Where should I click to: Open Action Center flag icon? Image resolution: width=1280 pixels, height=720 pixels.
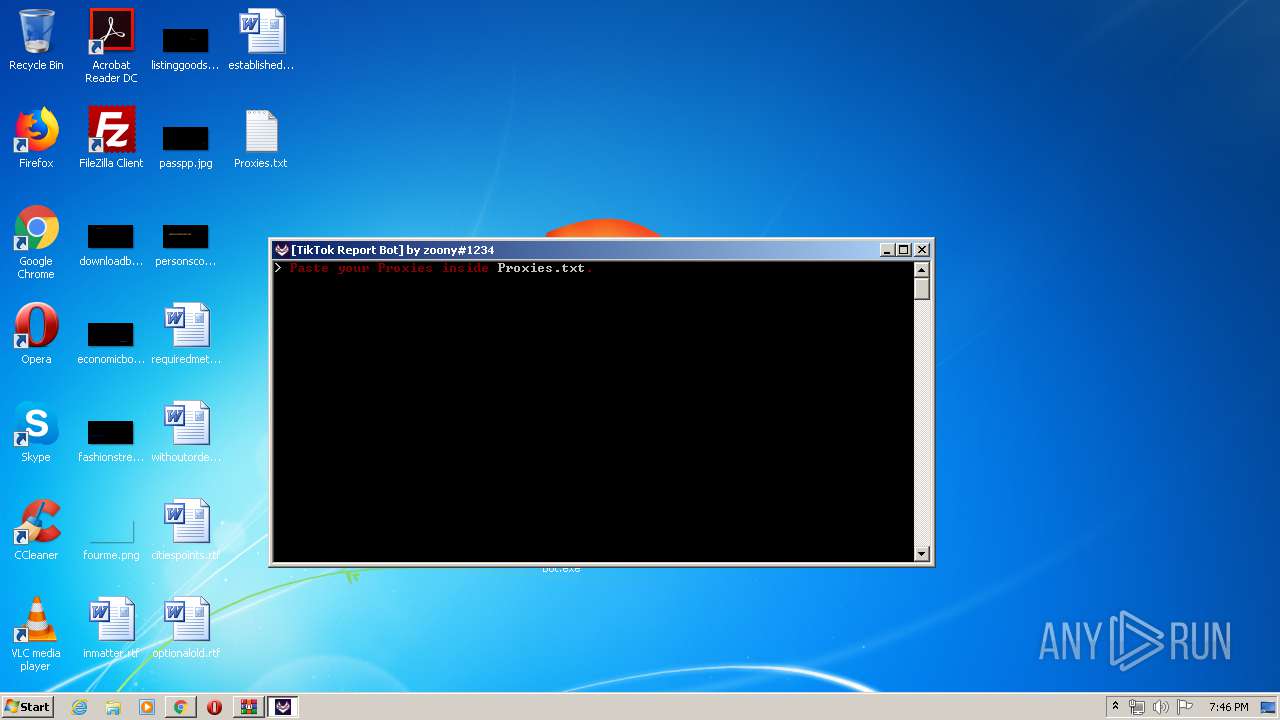pyautogui.click(x=1185, y=707)
